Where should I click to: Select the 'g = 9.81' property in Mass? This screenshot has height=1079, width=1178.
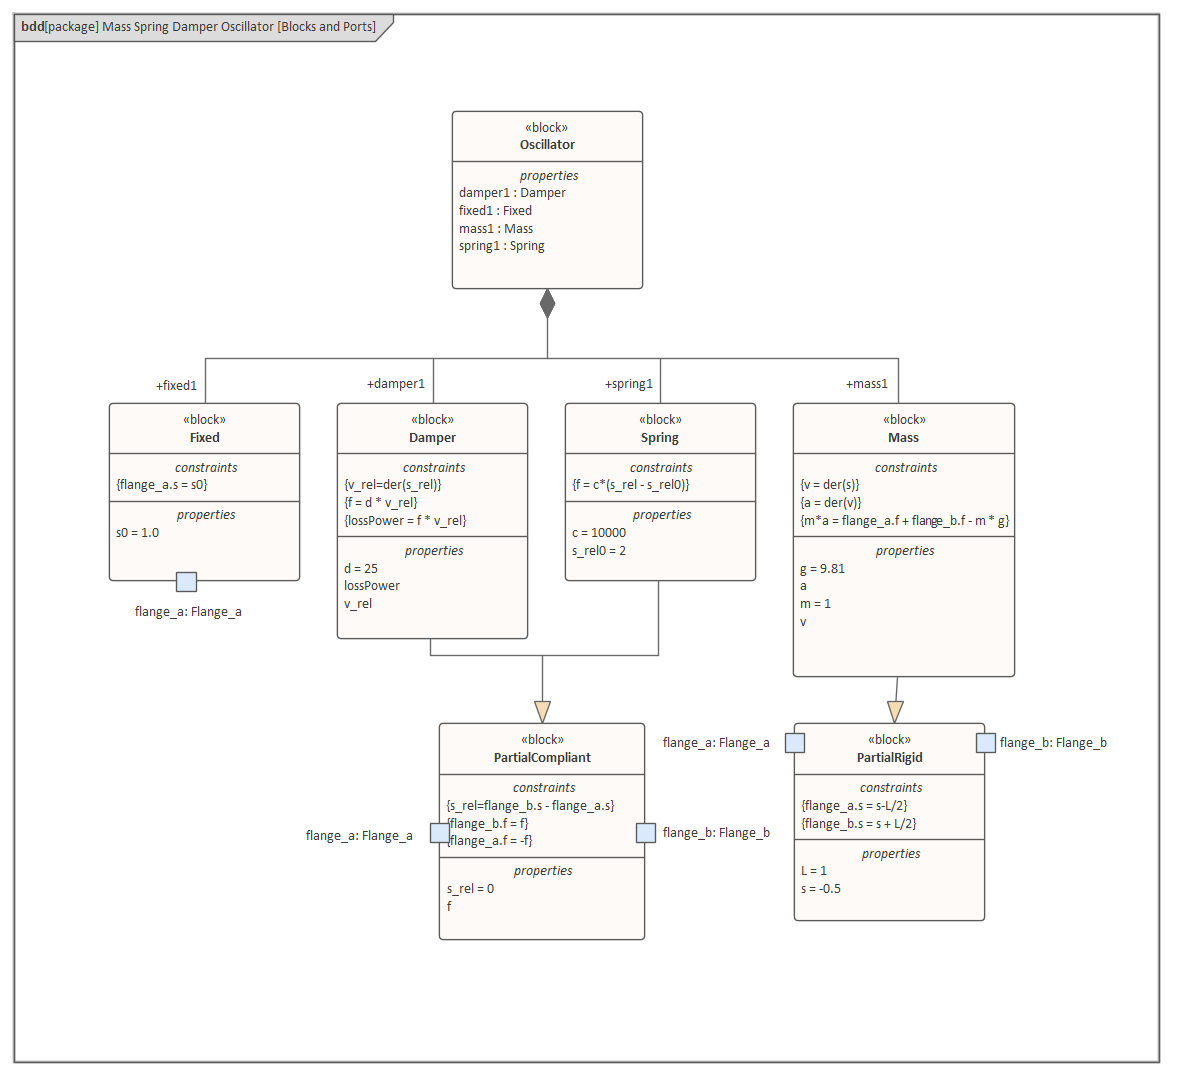[x=822, y=569]
